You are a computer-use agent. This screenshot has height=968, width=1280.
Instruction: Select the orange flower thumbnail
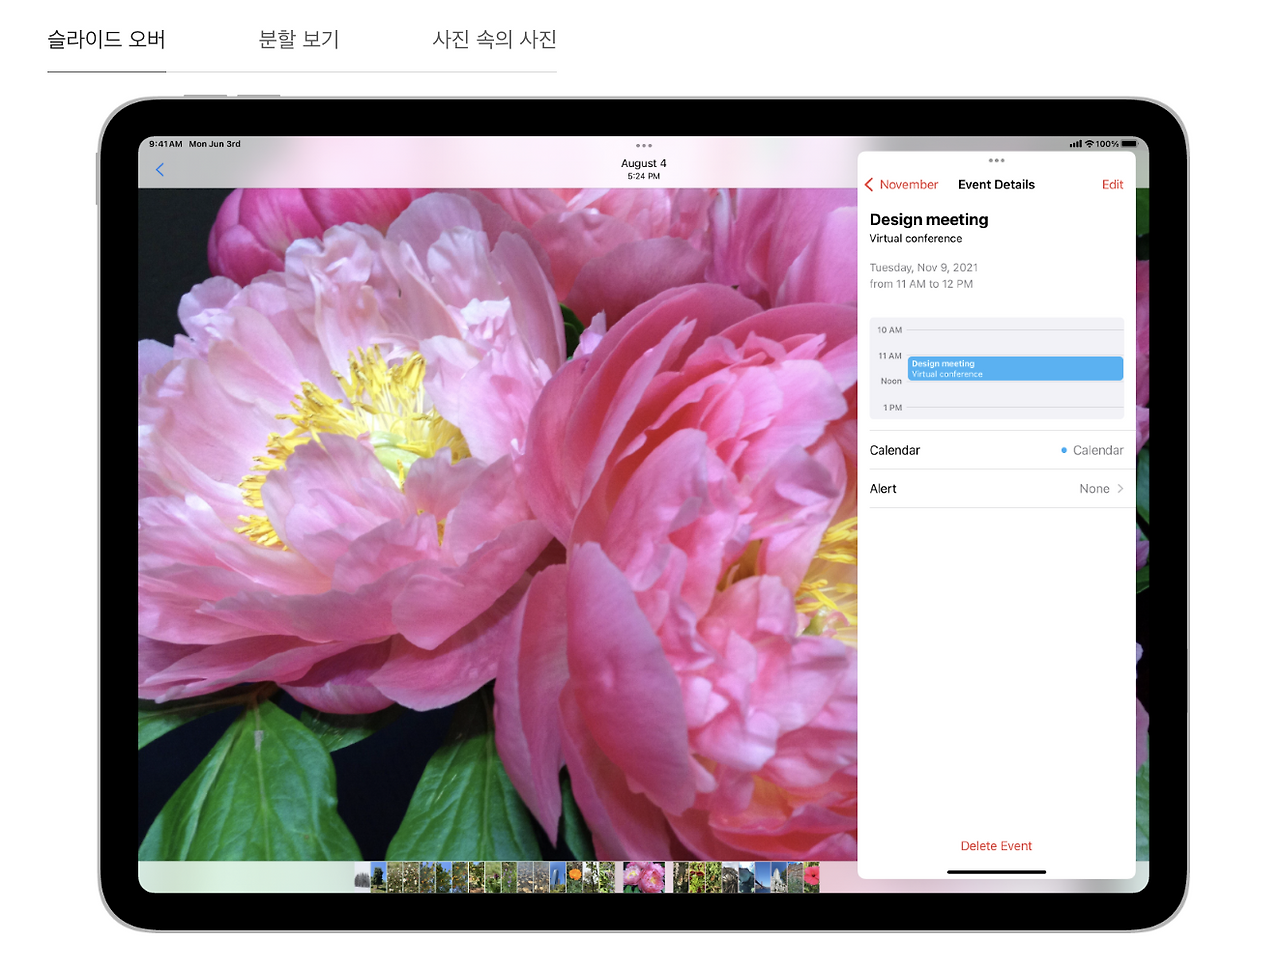coord(574,877)
